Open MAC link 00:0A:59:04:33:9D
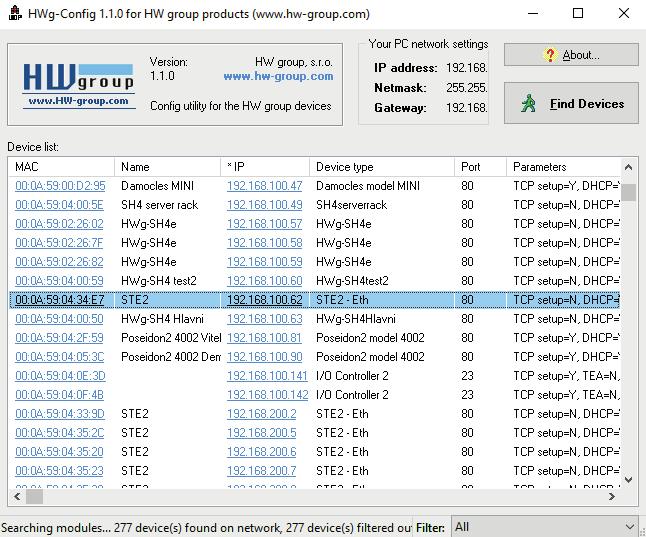Viewport: 646px width, 537px height. pyautogui.click(x=60, y=413)
